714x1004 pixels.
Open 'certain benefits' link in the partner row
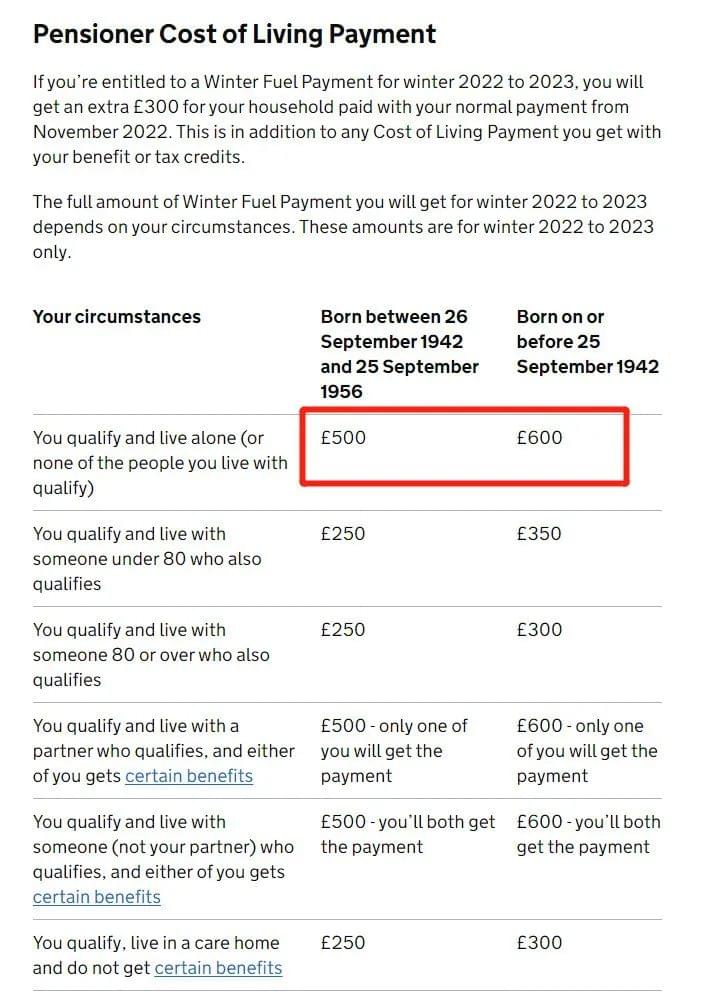click(x=188, y=776)
